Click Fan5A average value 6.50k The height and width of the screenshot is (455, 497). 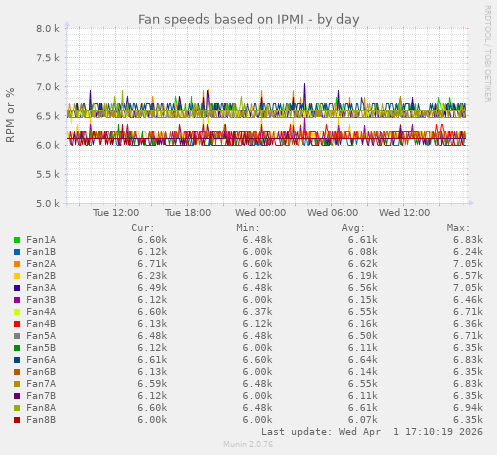point(363,336)
